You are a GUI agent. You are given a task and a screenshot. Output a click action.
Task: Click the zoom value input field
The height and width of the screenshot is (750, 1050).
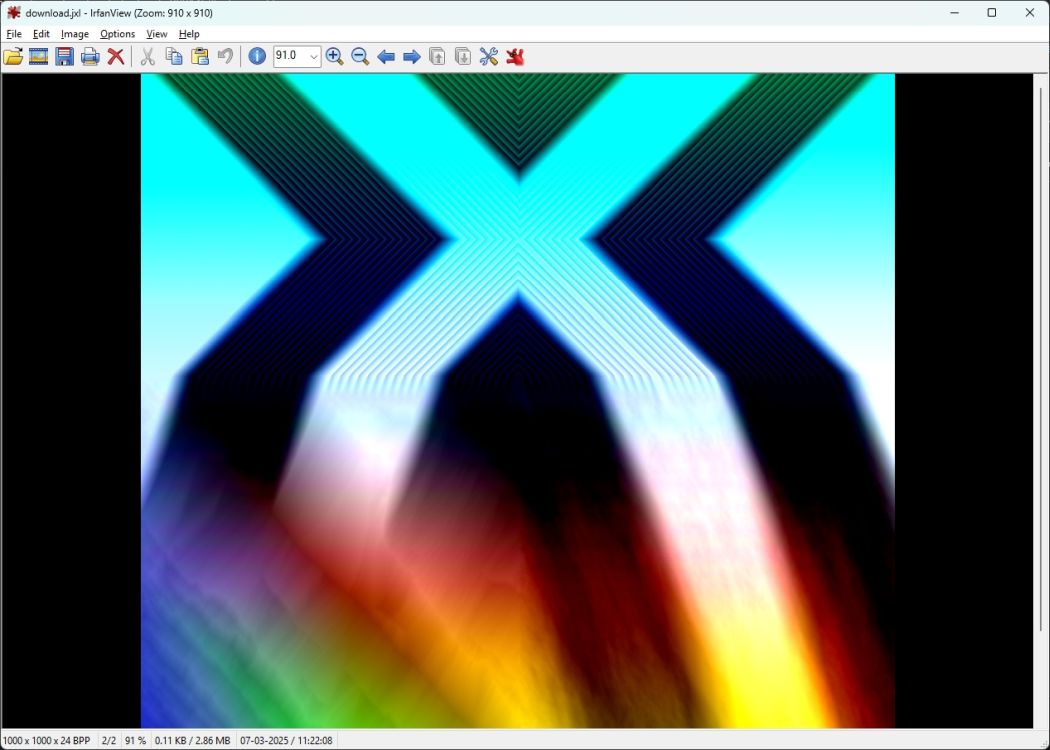coord(290,57)
